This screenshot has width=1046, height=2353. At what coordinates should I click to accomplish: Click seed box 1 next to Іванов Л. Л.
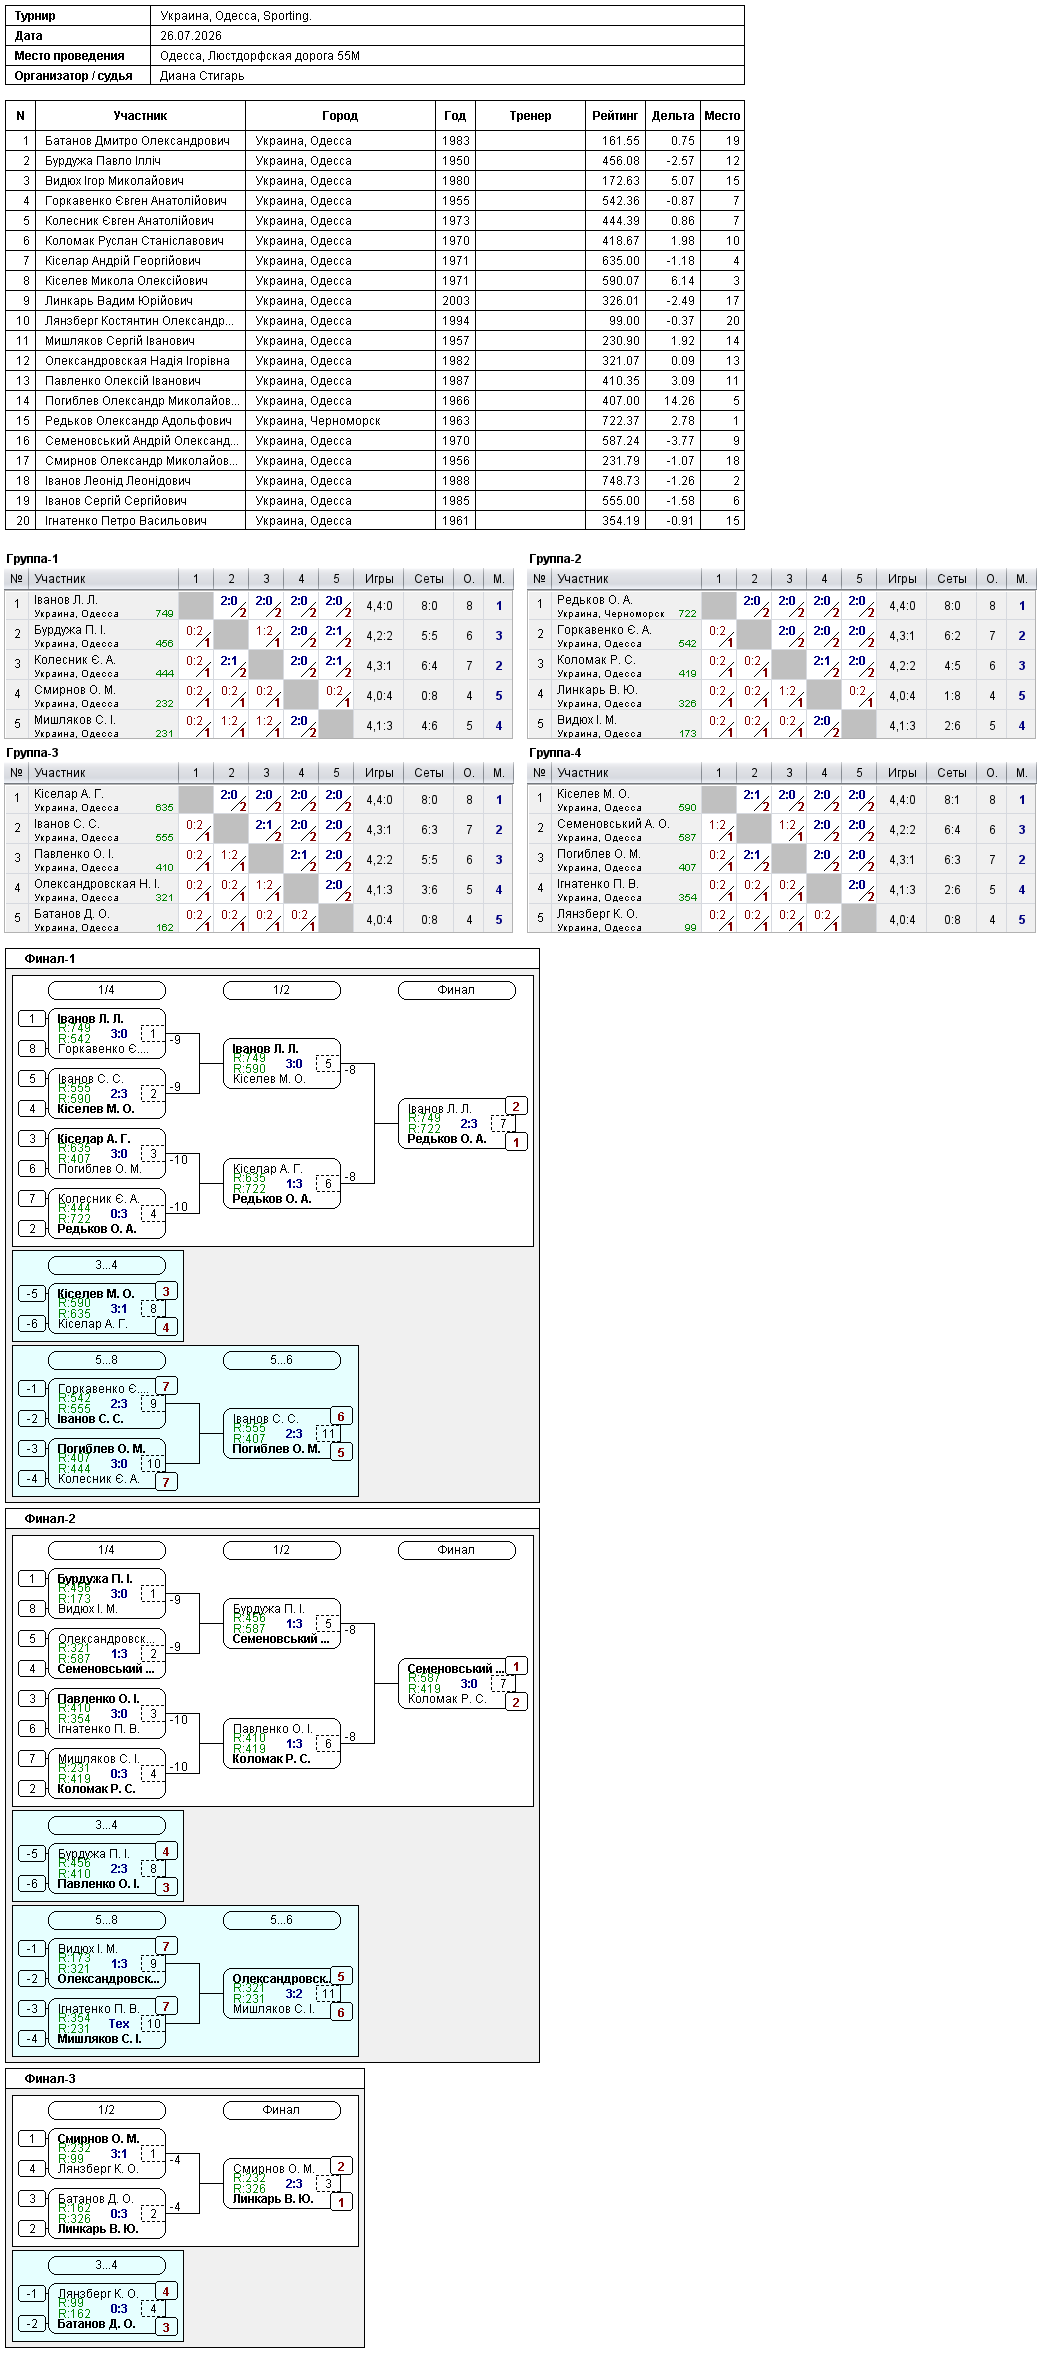32,1019
